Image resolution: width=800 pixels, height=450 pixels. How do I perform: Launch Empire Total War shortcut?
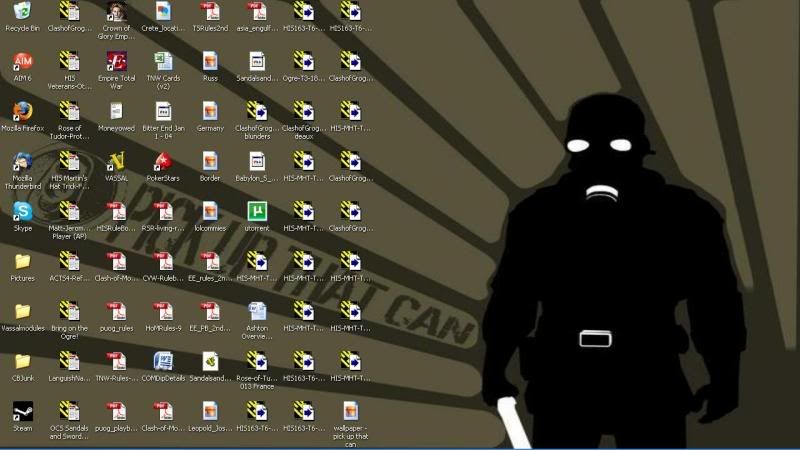click(116, 61)
